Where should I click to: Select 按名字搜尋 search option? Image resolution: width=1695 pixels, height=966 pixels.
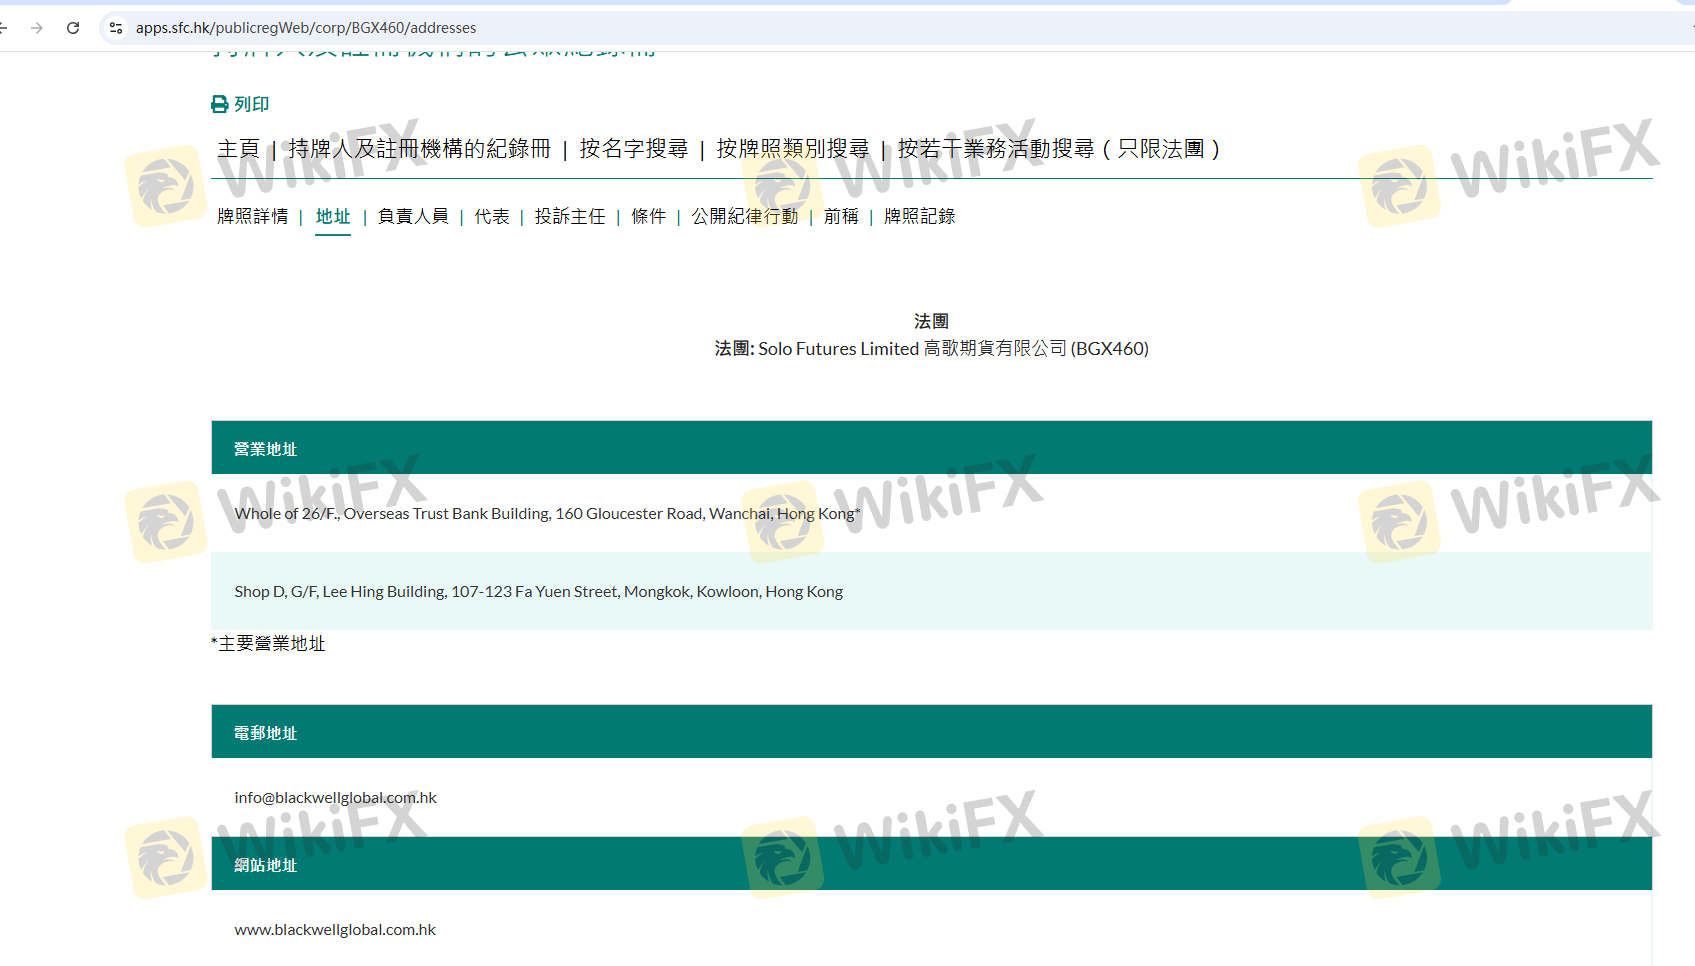633,149
